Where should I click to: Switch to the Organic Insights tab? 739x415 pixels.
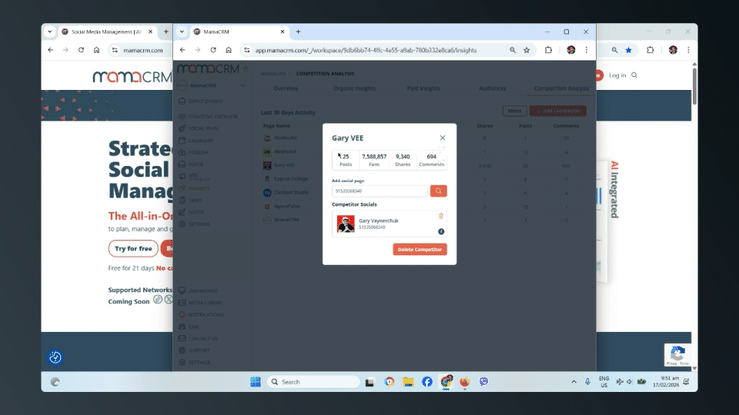pos(354,88)
